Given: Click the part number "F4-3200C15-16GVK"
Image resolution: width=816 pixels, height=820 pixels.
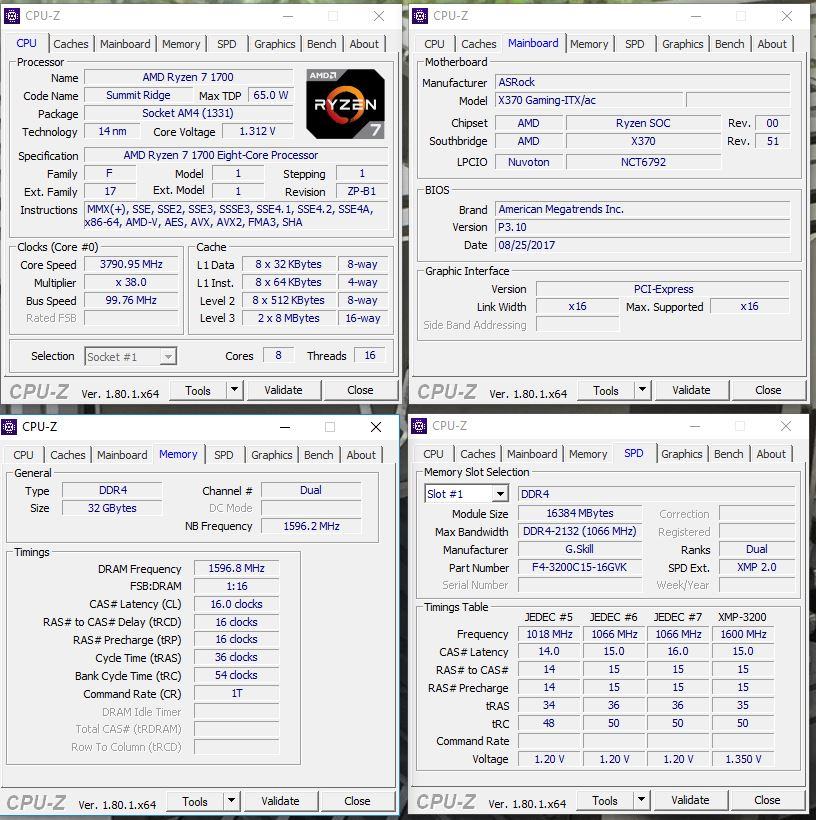Looking at the screenshot, I should pyautogui.click(x=580, y=567).
